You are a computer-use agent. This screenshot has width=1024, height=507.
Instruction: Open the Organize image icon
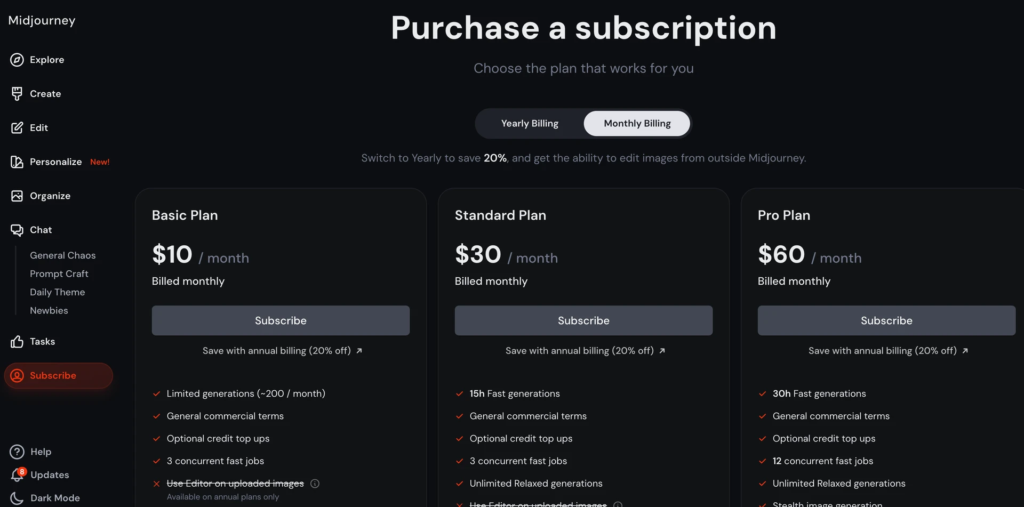click(x=17, y=196)
